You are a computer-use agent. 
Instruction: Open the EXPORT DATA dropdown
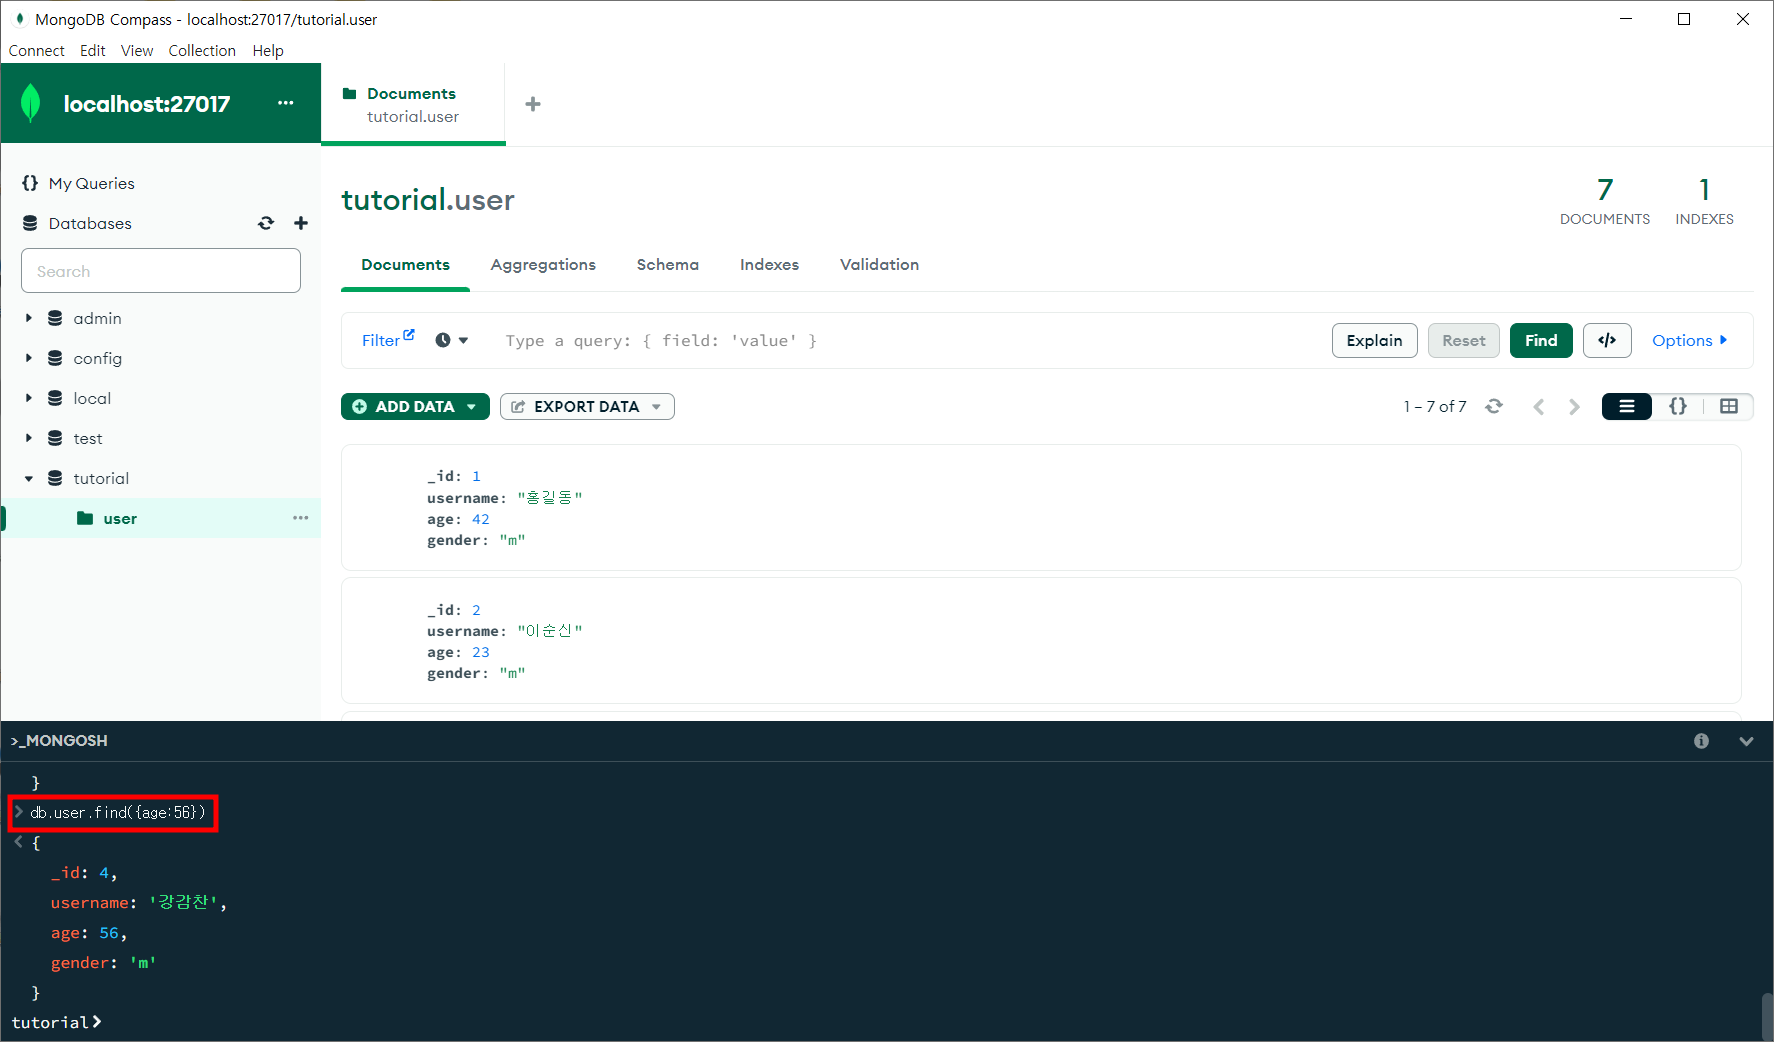coord(587,406)
